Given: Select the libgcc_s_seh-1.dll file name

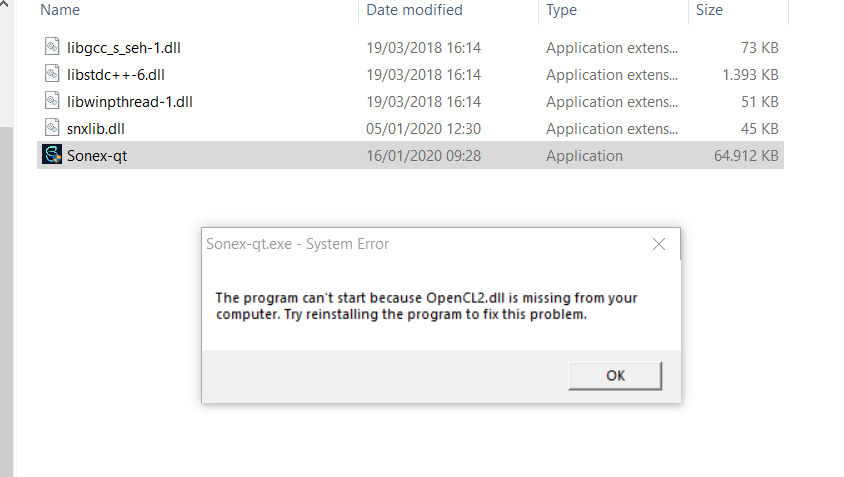Looking at the screenshot, I should click(x=123, y=48).
